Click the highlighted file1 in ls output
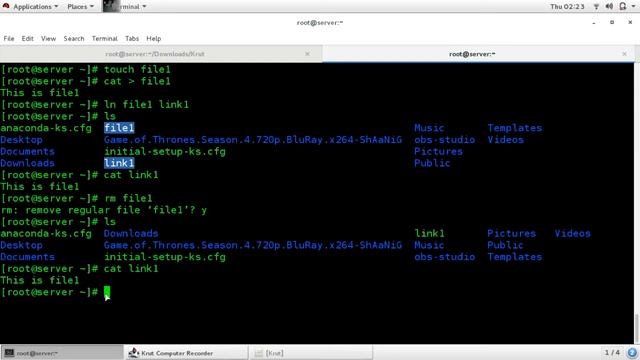 pyautogui.click(x=119, y=128)
